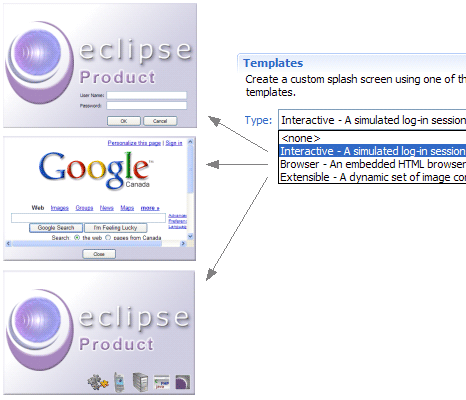Select "the web" search radio button
The width and height of the screenshot is (466, 400).
coord(77,238)
